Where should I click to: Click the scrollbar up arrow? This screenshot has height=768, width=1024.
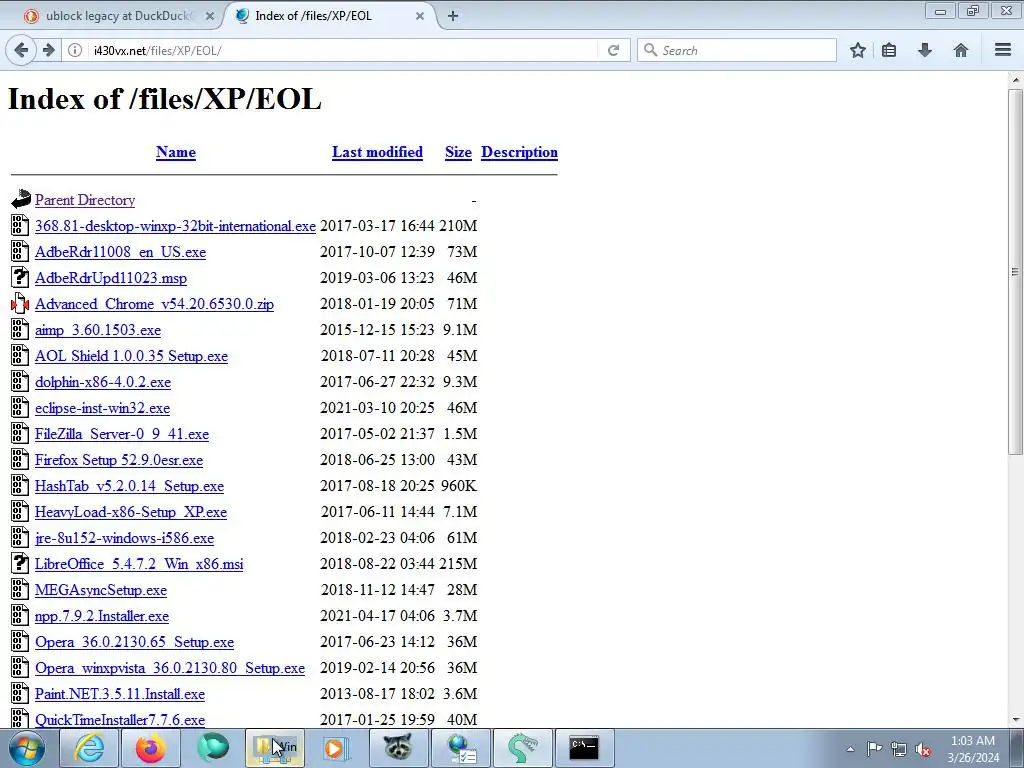coord(1016,80)
